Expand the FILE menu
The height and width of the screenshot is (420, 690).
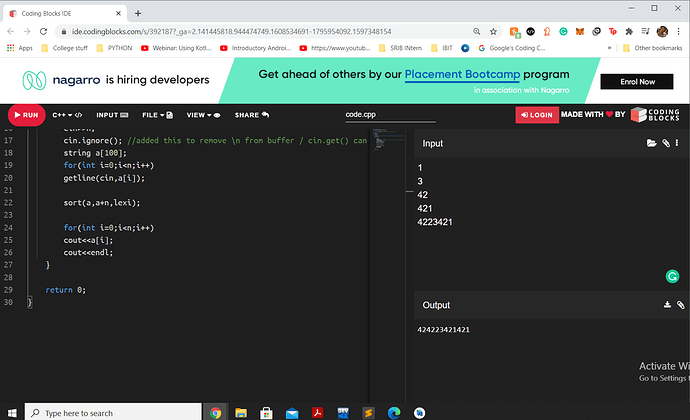point(157,115)
